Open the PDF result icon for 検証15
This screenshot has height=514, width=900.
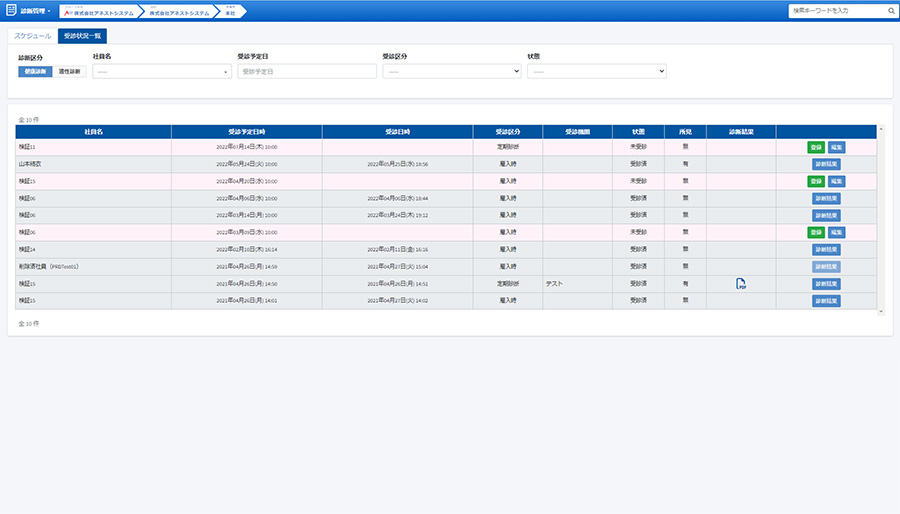(741, 284)
